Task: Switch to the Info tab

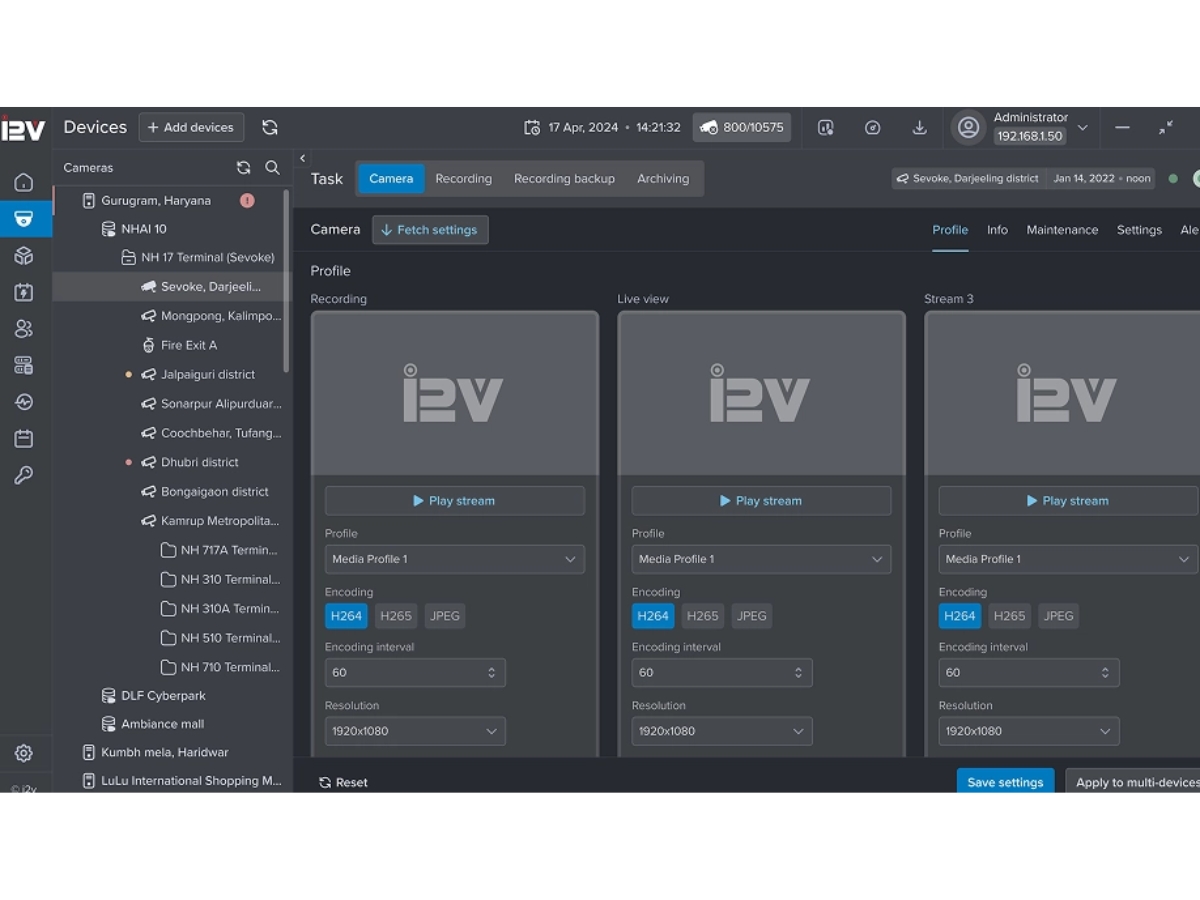Action: [997, 230]
